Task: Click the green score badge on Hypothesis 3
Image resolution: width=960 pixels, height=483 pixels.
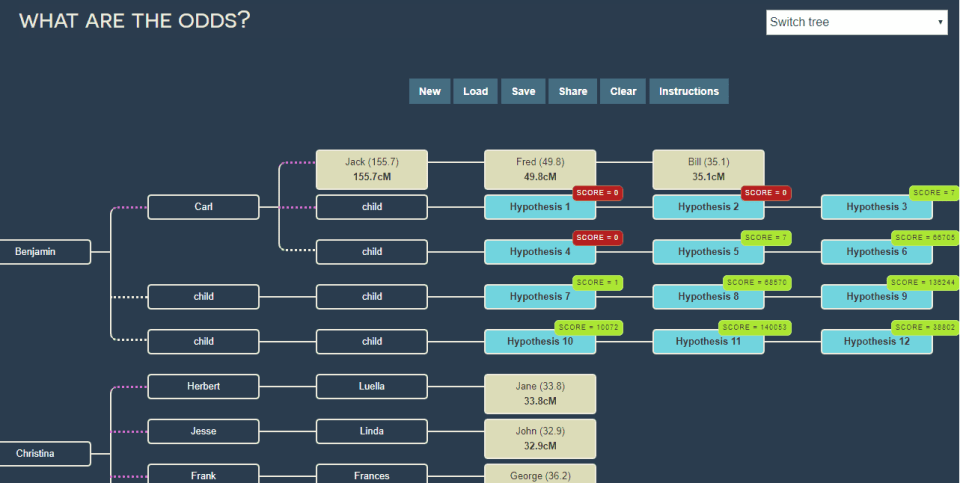Action: (x=934, y=193)
